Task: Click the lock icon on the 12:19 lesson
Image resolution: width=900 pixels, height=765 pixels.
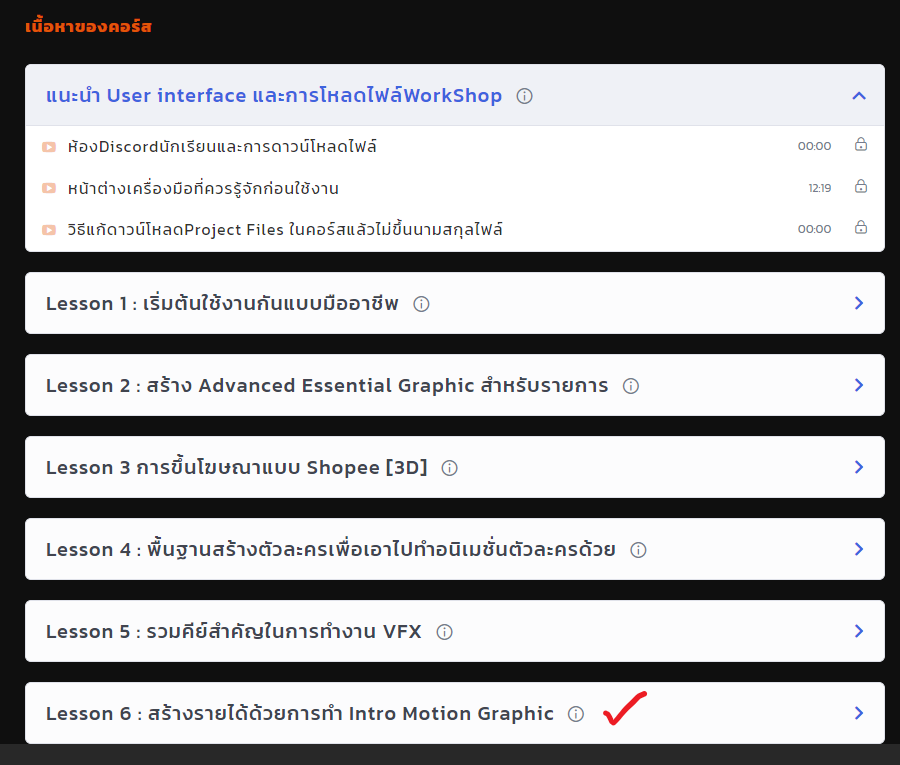Action: (860, 187)
